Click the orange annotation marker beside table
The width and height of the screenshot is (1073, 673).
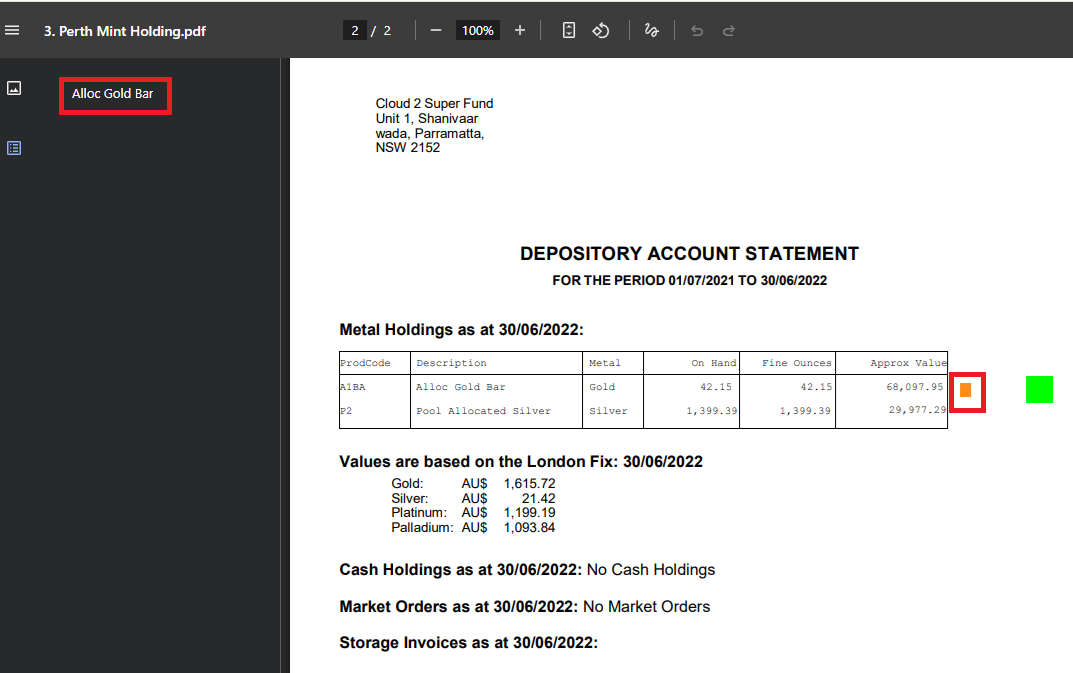point(966,390)
